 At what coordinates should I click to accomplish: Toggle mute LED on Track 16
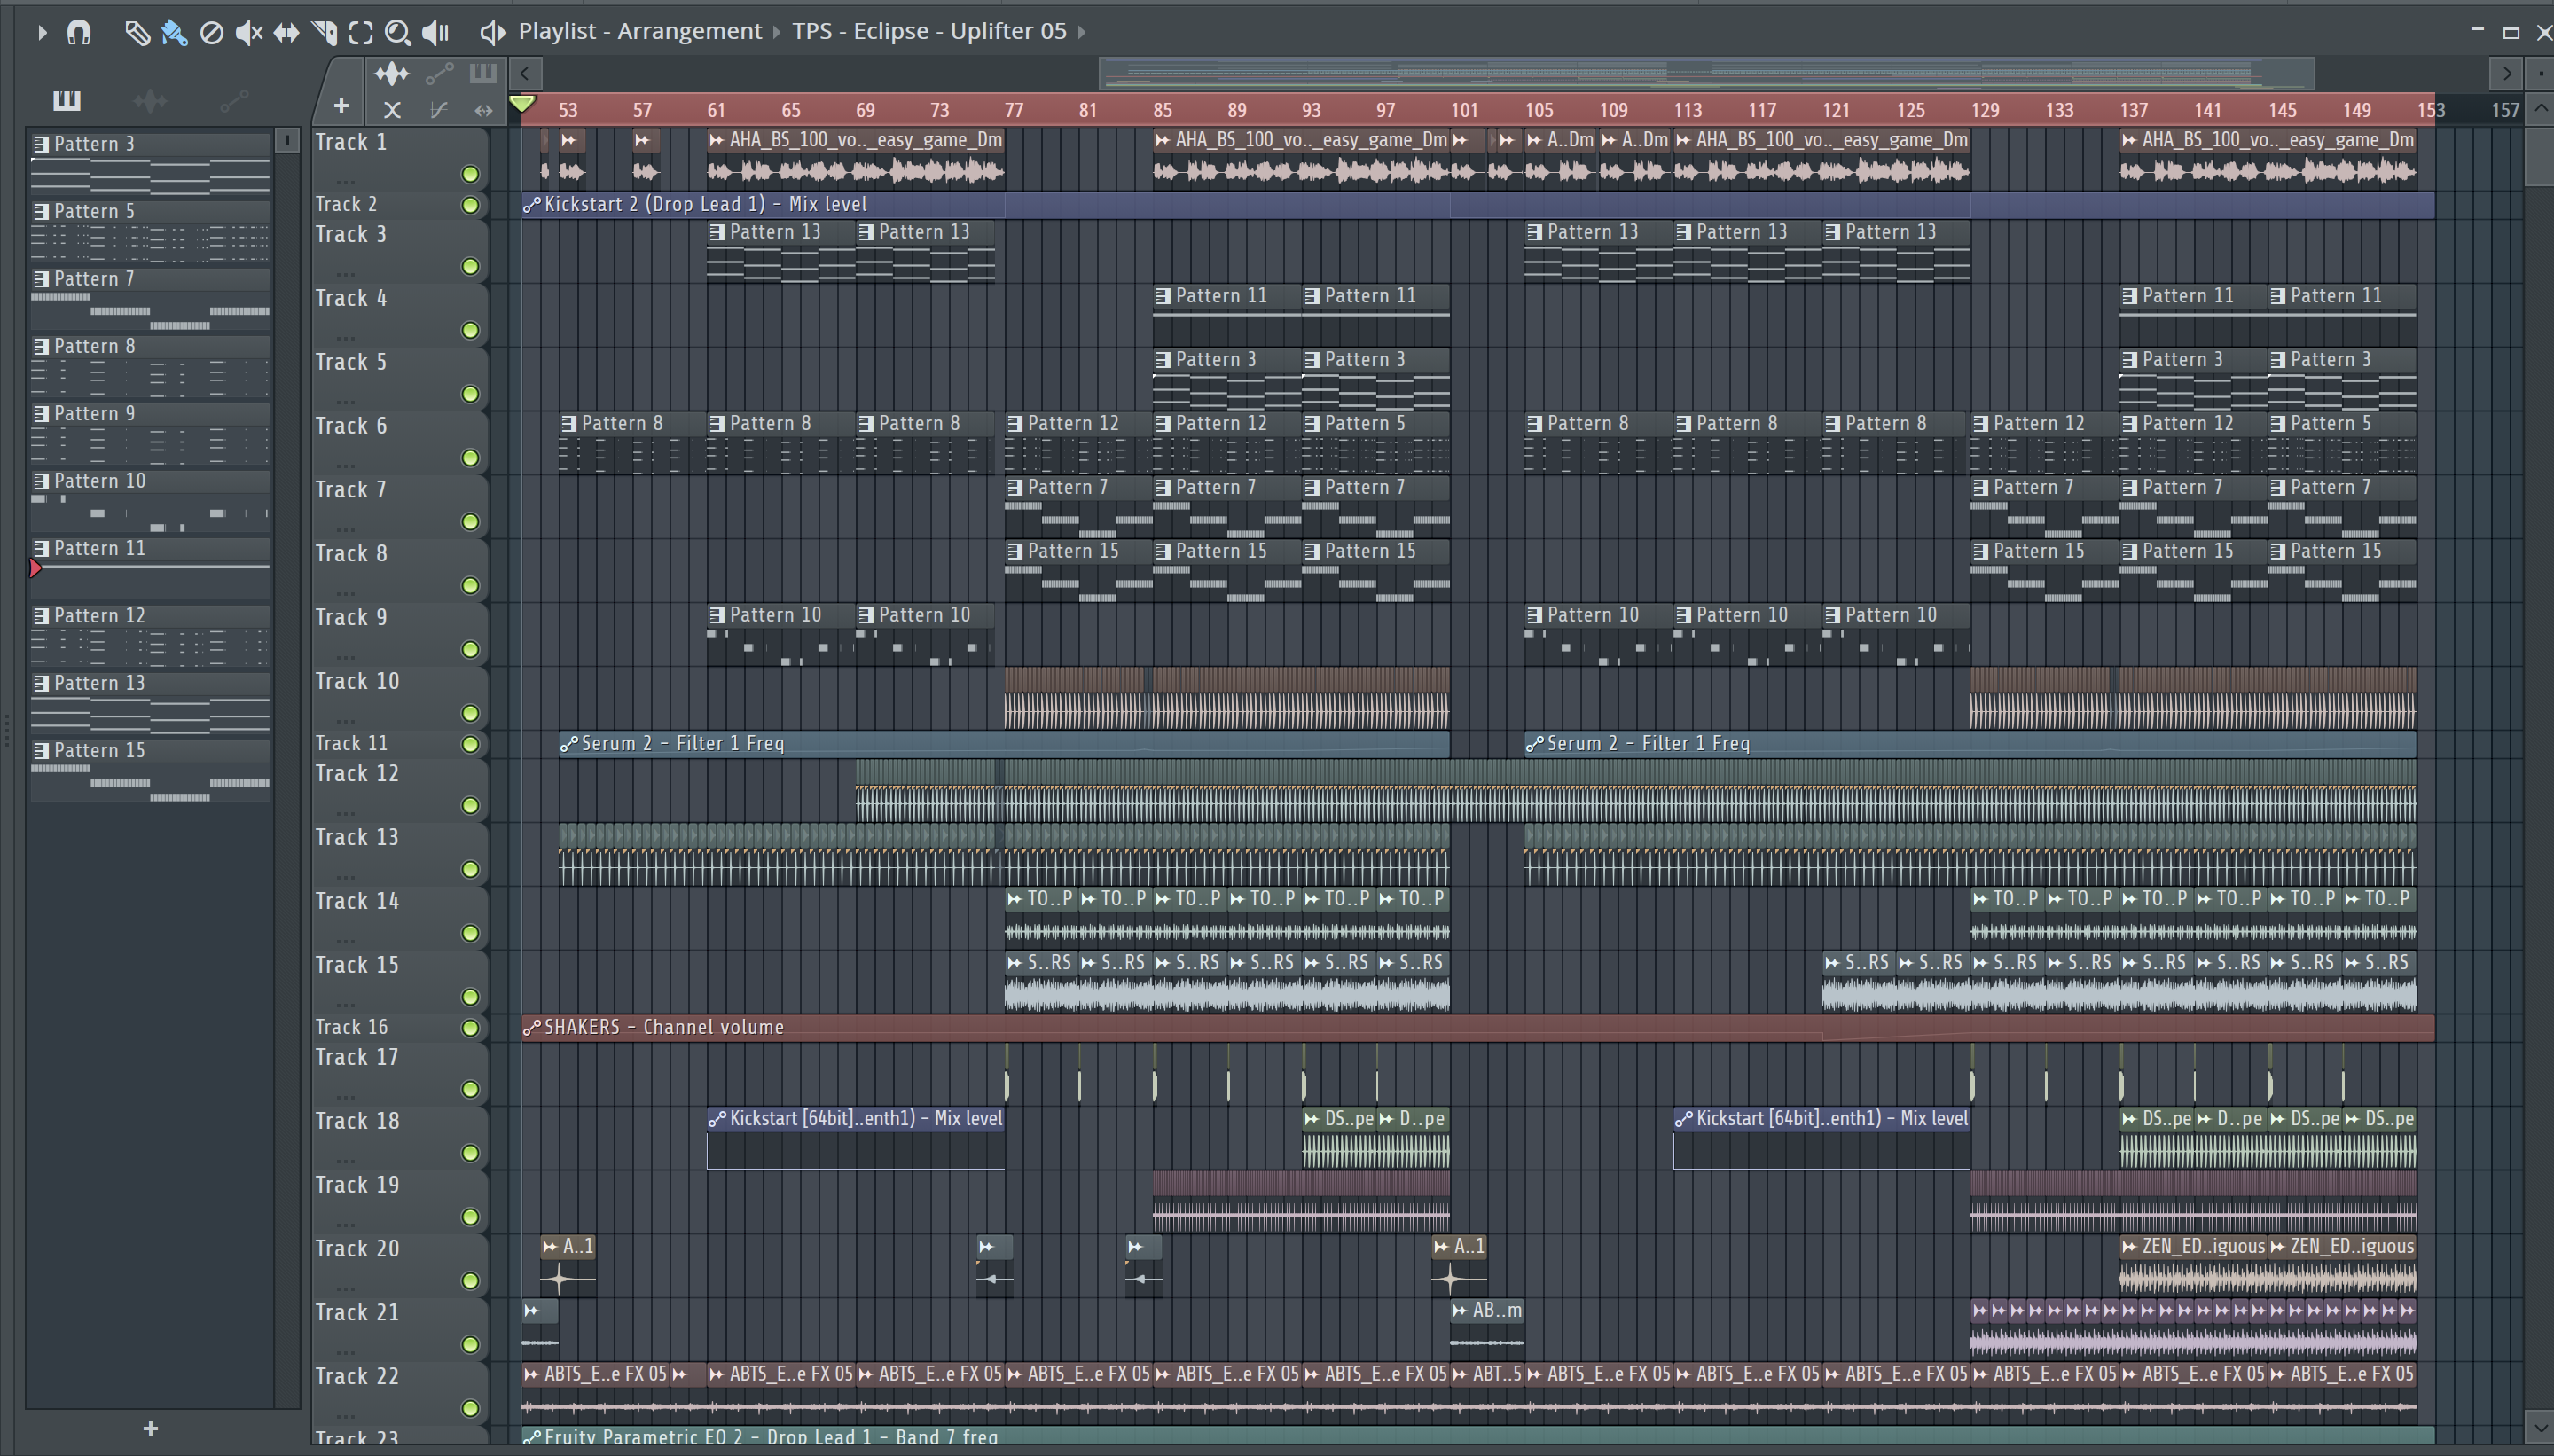[470, 1027]
